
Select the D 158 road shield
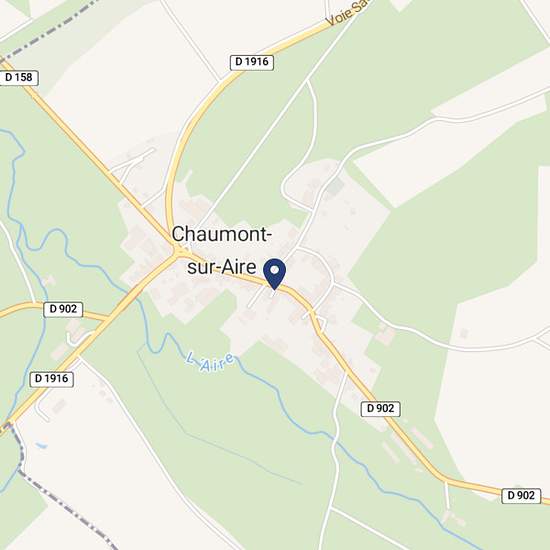[x=19, y=78]
